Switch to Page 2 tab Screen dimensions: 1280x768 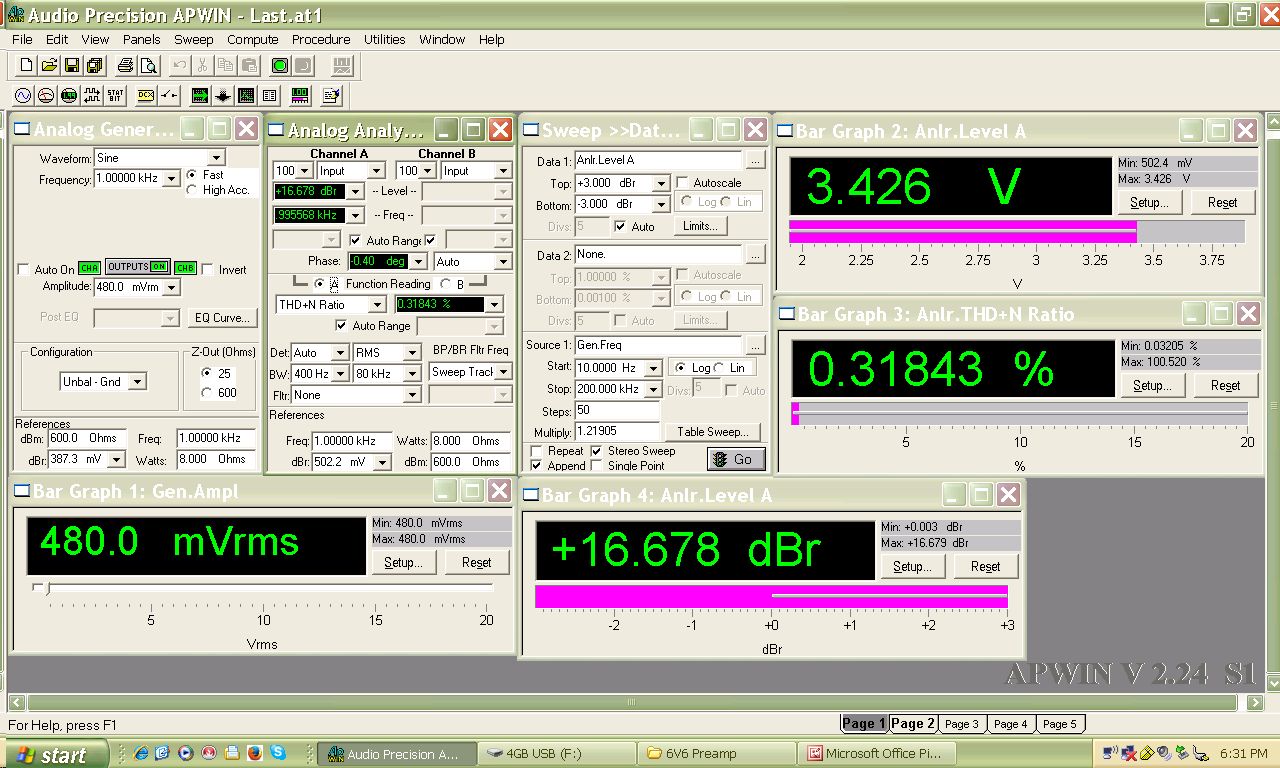click(x=913, y=723)
